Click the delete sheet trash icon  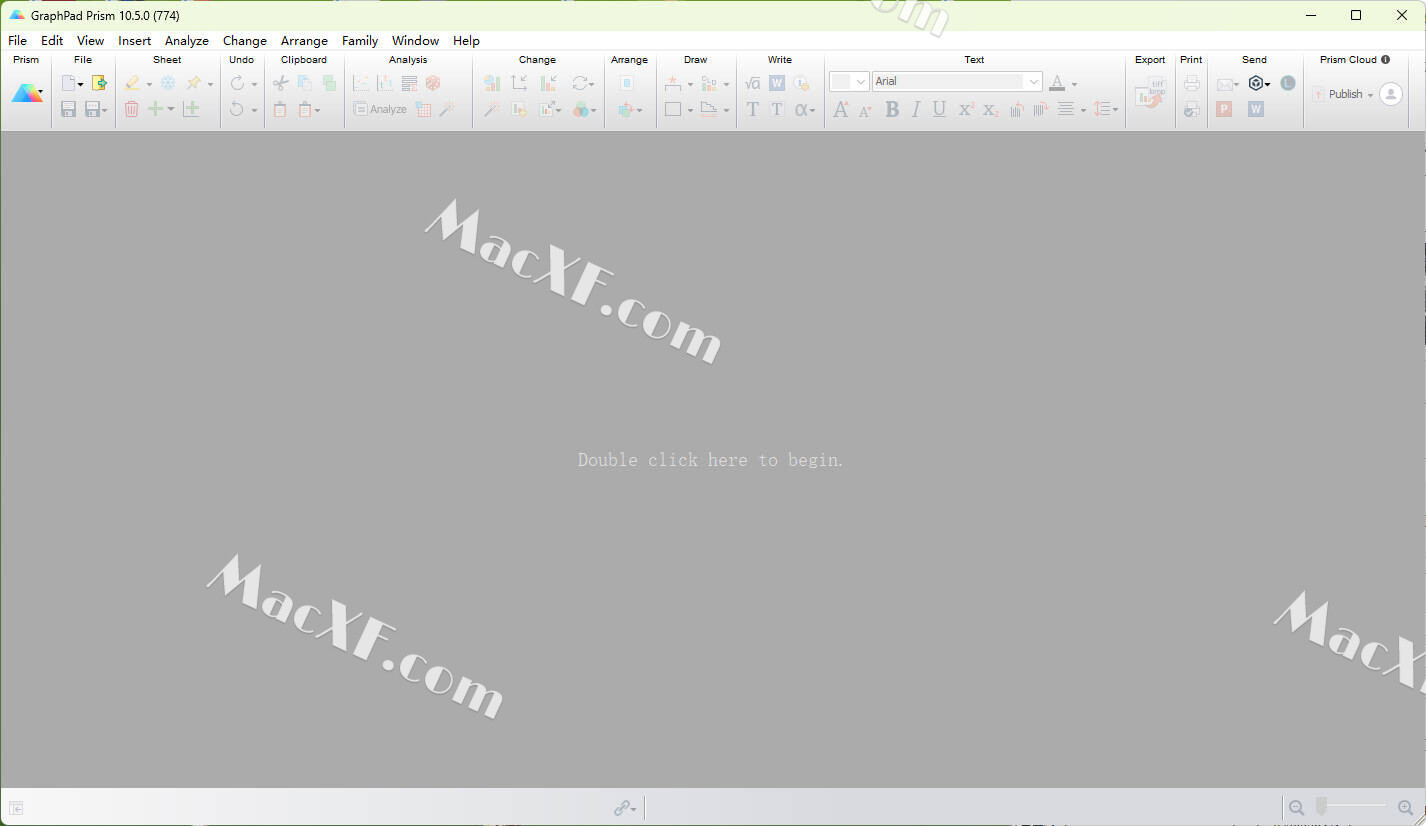coord(132,109)
